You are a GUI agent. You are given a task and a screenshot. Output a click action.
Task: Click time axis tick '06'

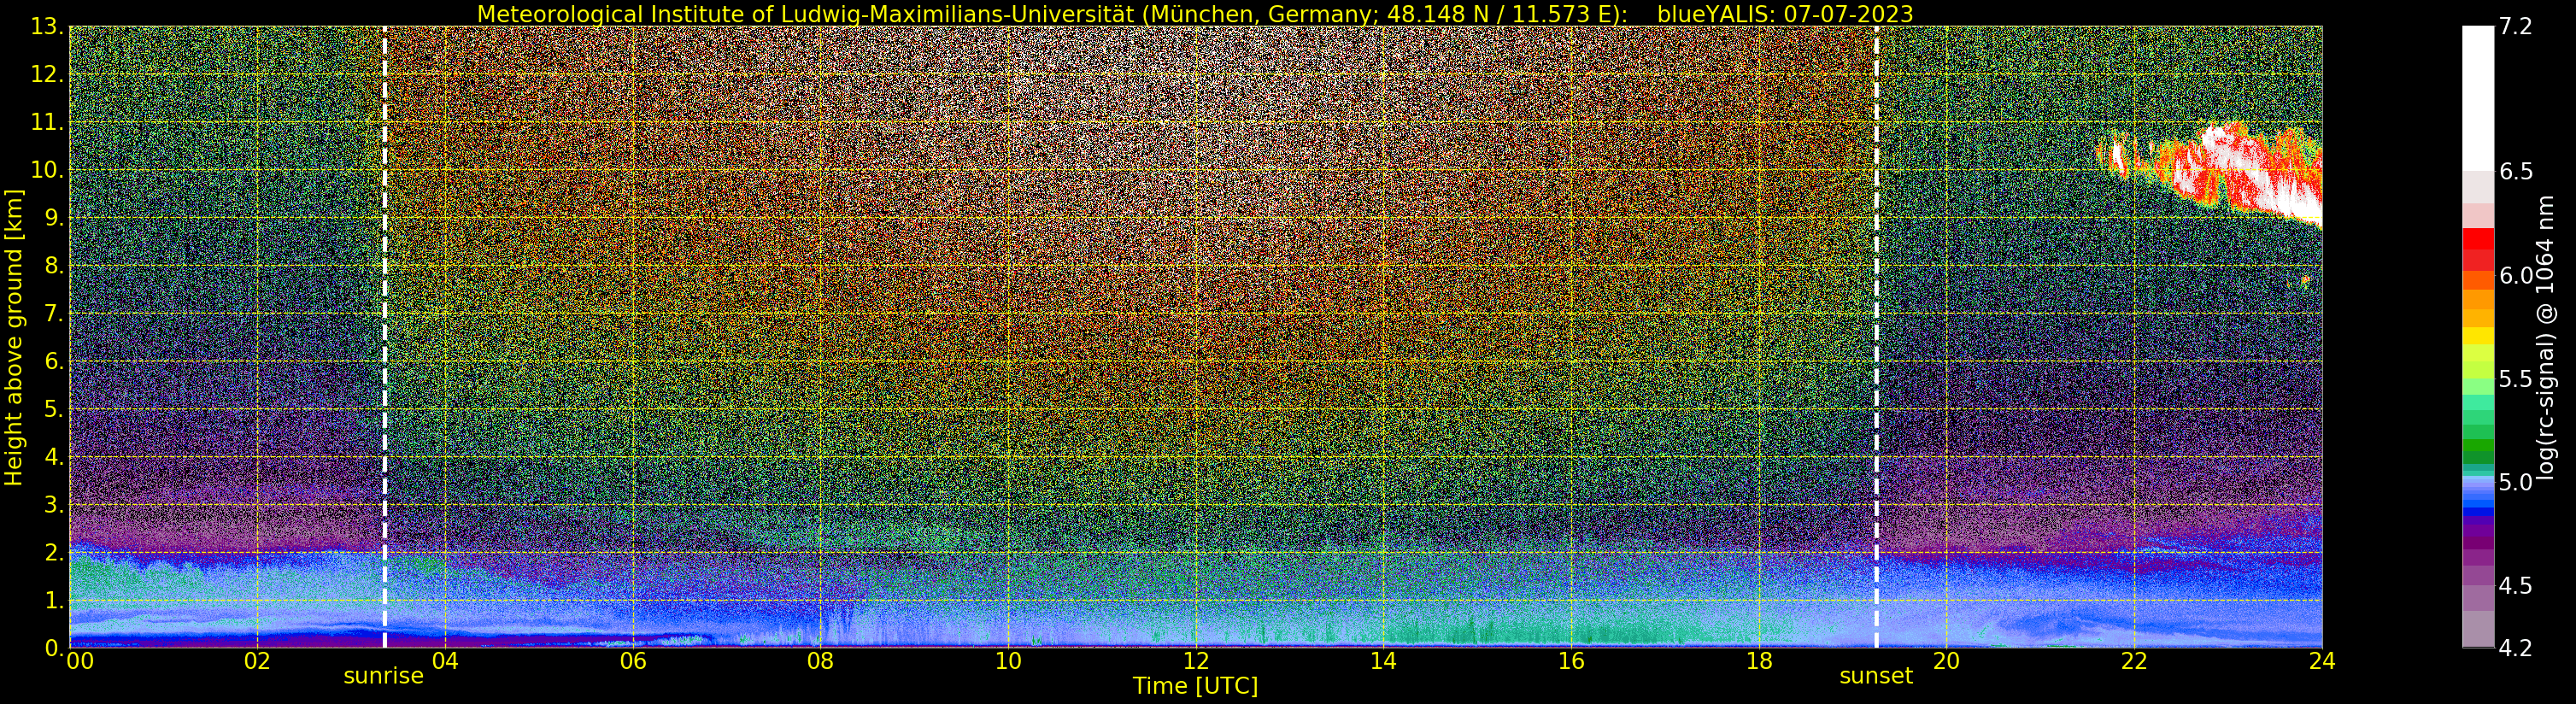click(633, 661)
